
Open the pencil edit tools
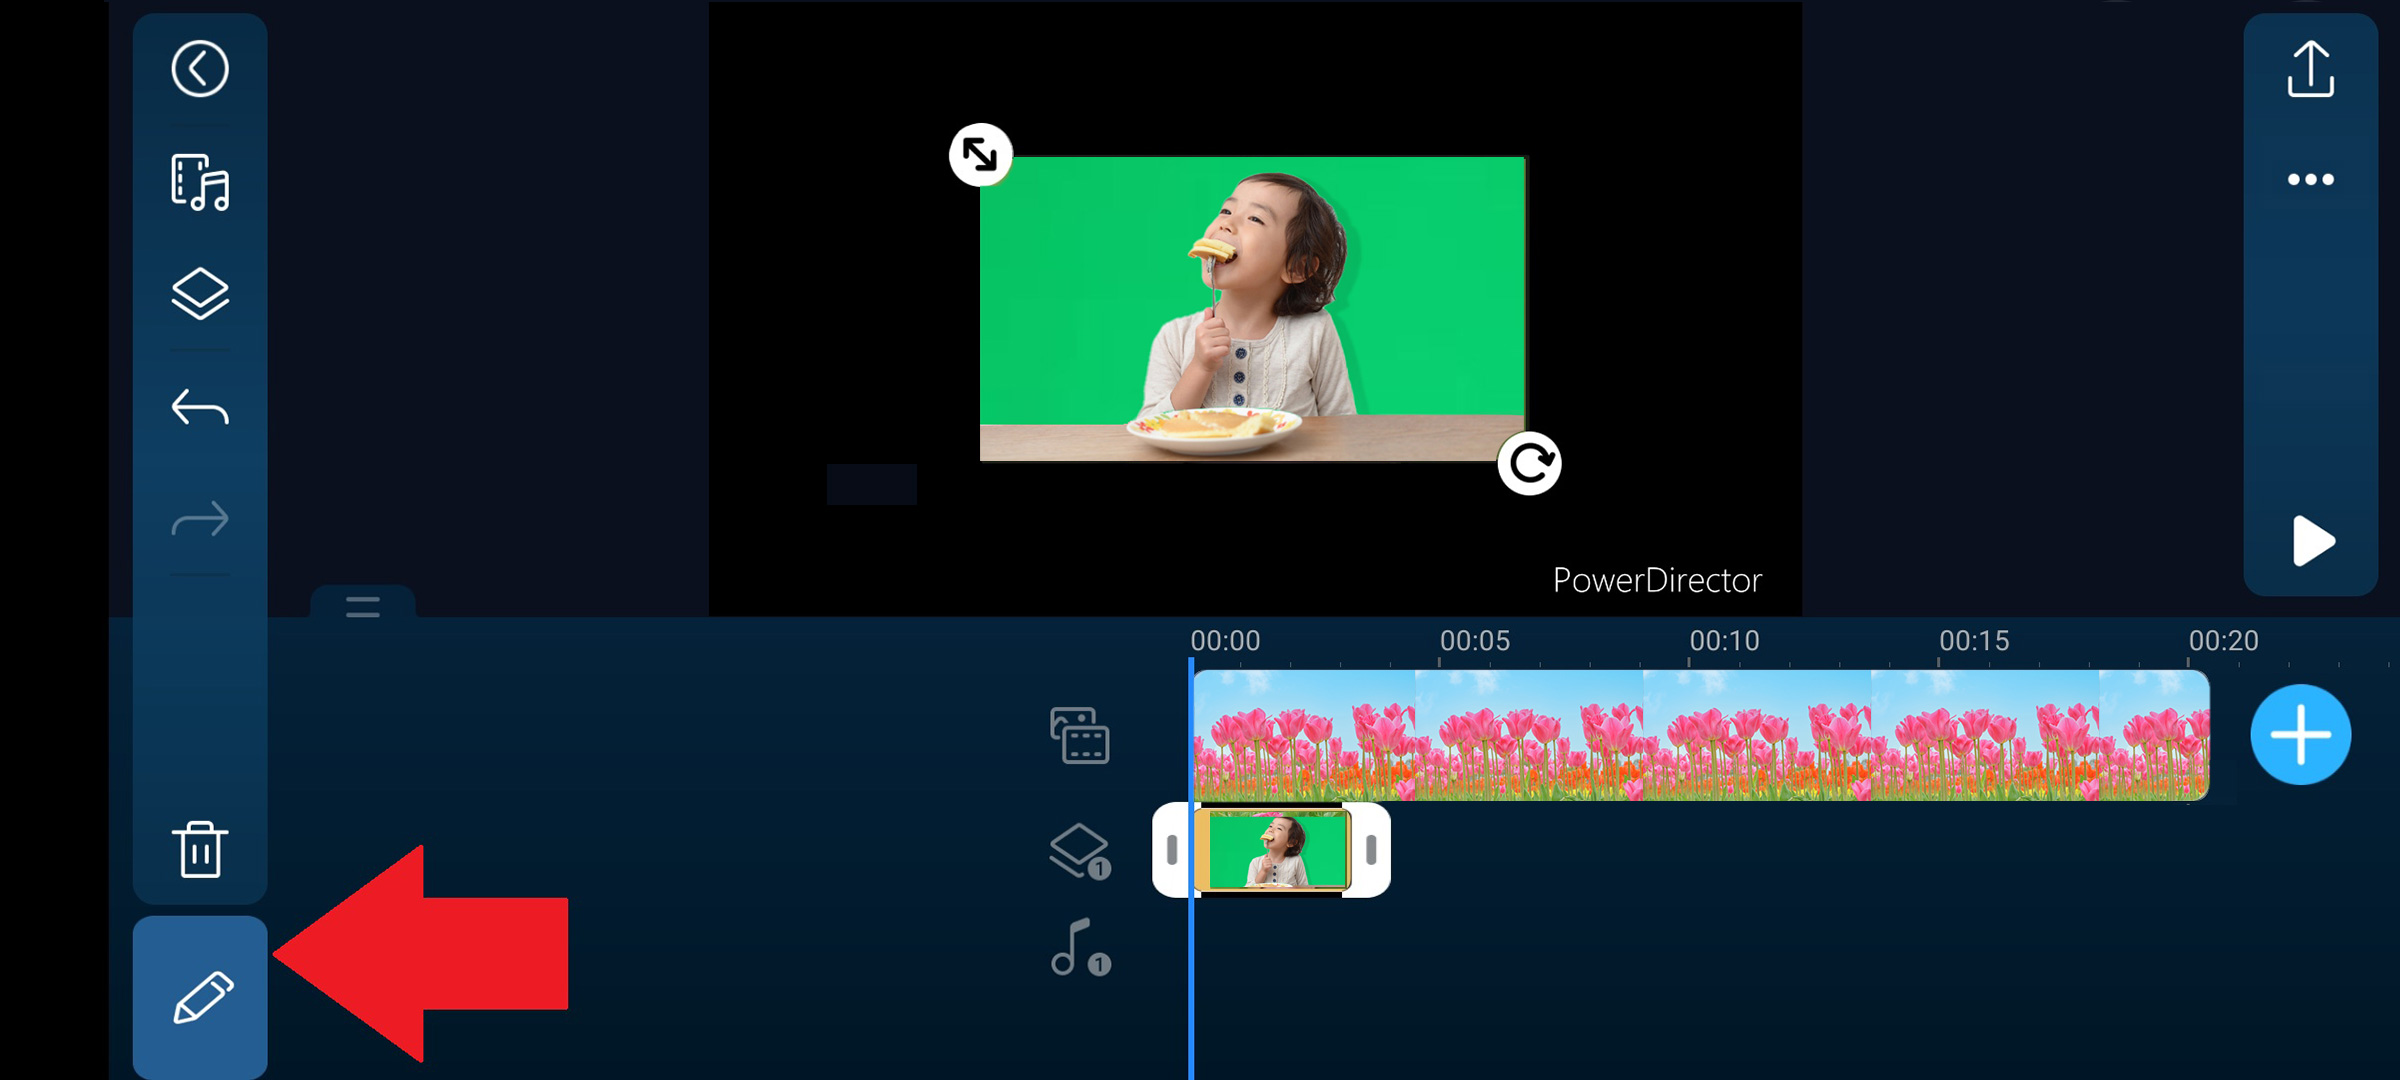click(x=200, y=997)
